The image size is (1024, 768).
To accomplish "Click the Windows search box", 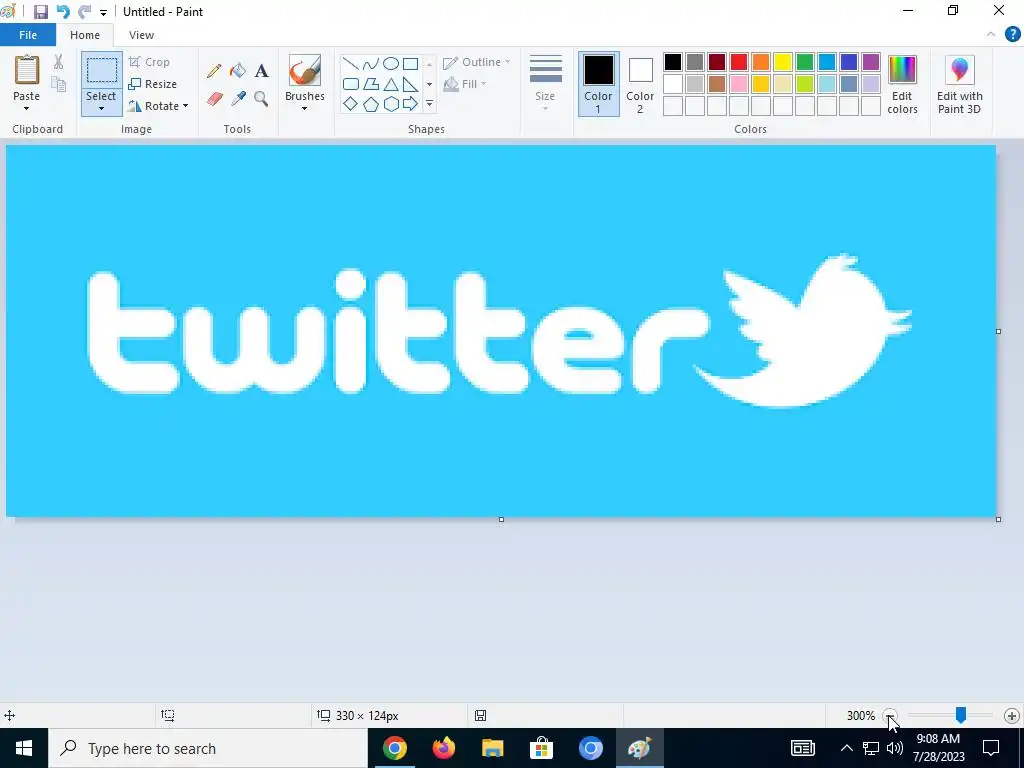I will coord(208,748).
